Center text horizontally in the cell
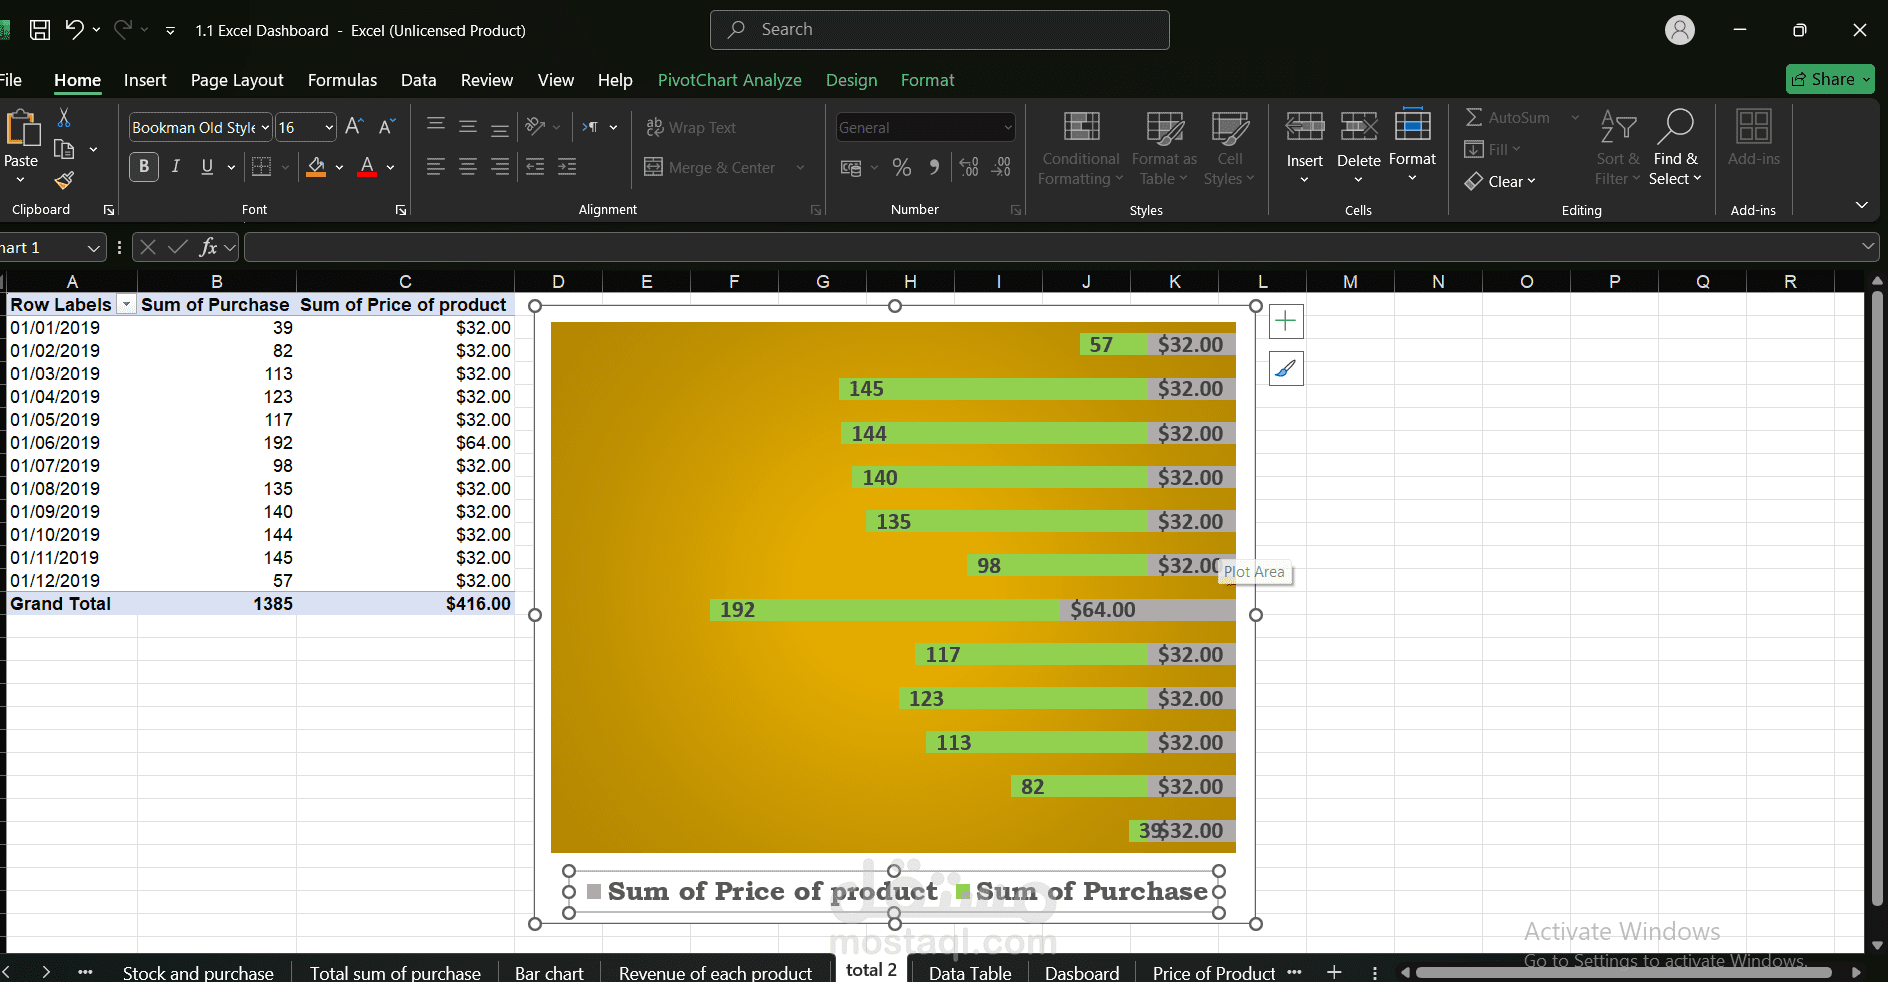1888x982 pixels. click(x=468, y=167)
